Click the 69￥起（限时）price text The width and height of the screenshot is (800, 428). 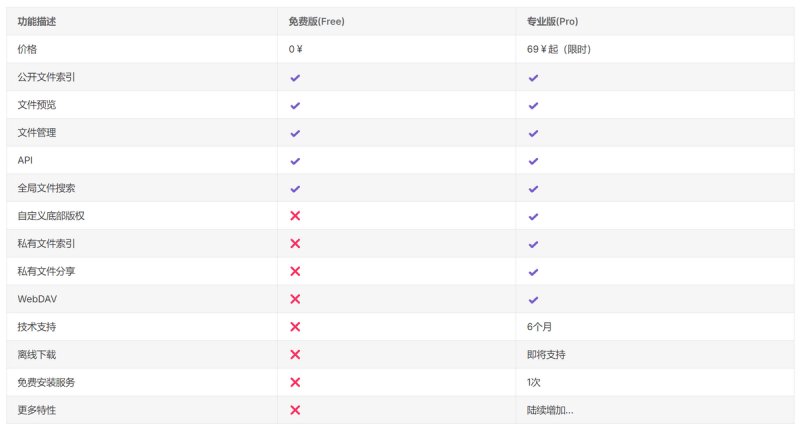559,49
